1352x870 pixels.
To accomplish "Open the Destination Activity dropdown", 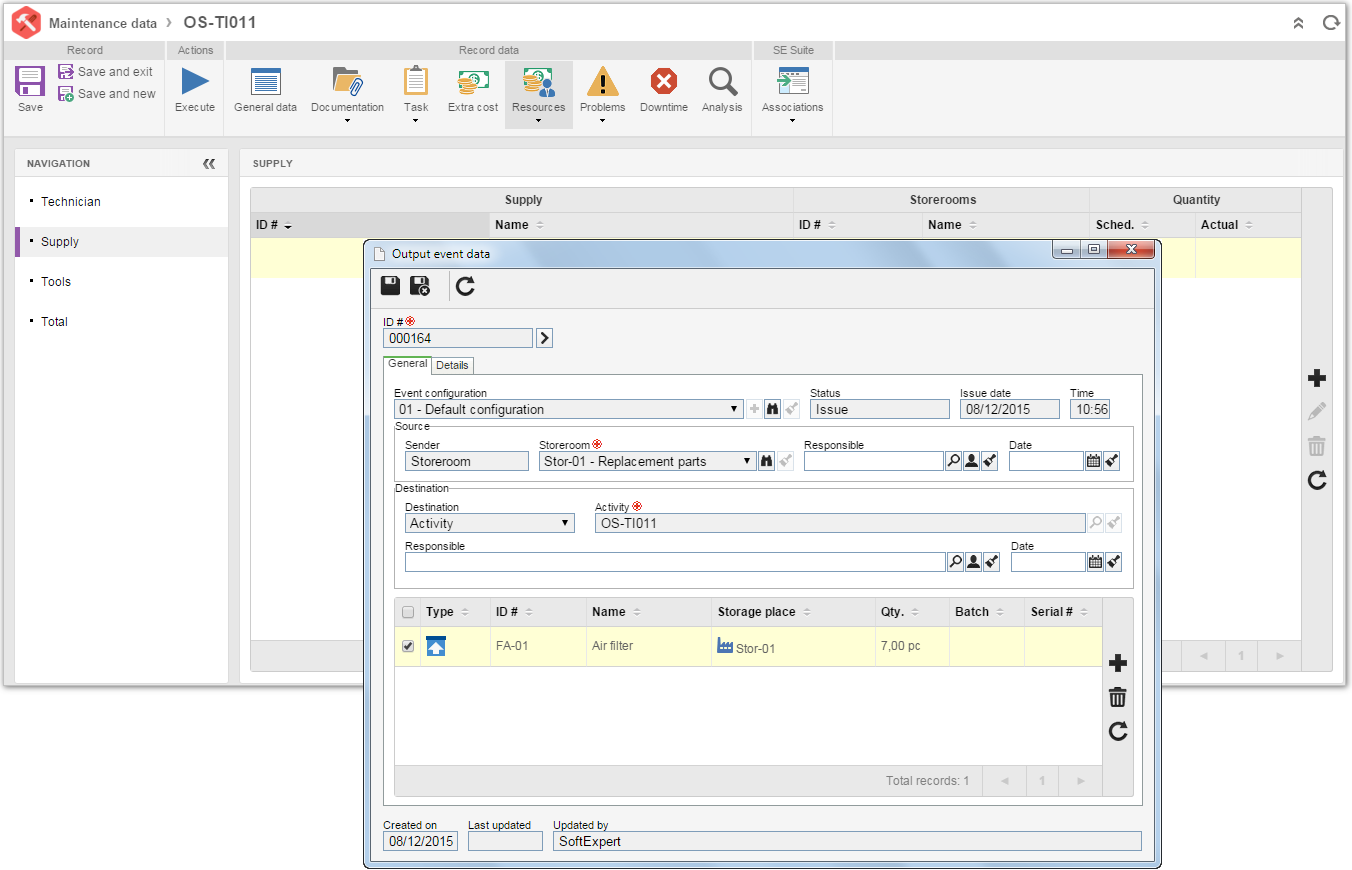I will click(565, 523).
